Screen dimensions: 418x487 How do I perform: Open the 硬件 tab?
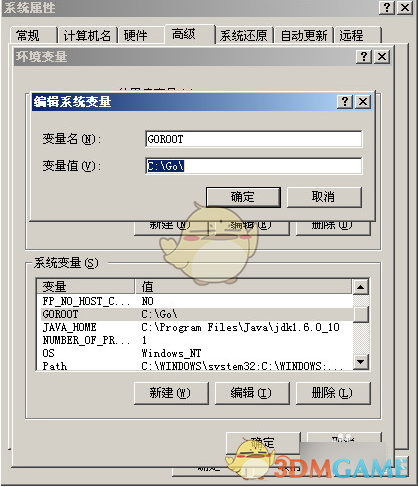click(x=140, y=35)
